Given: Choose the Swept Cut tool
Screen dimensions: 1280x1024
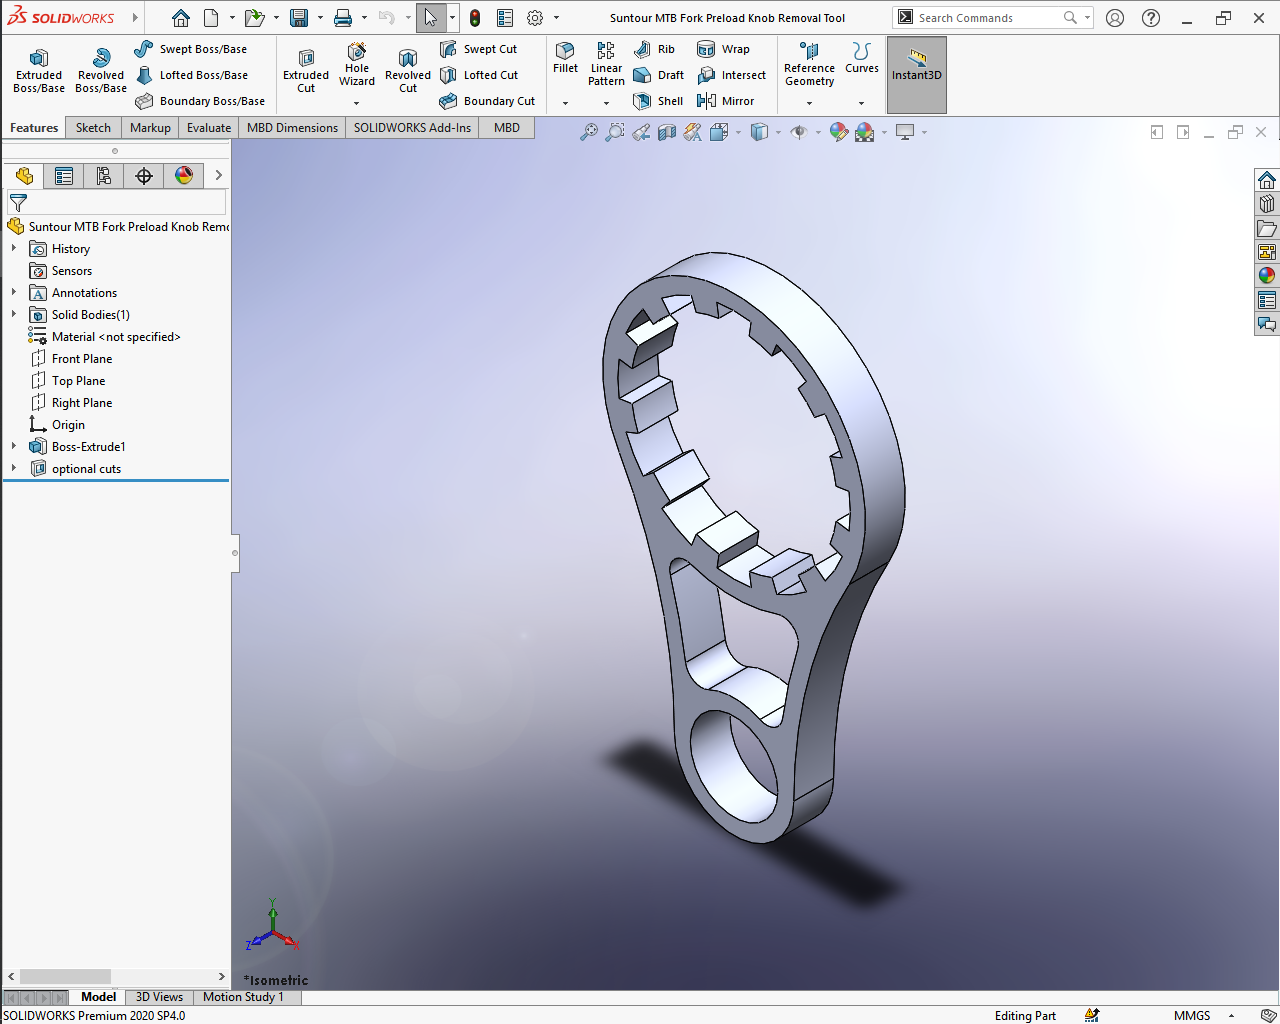Looking at the screenshot, I should point(479,49).
